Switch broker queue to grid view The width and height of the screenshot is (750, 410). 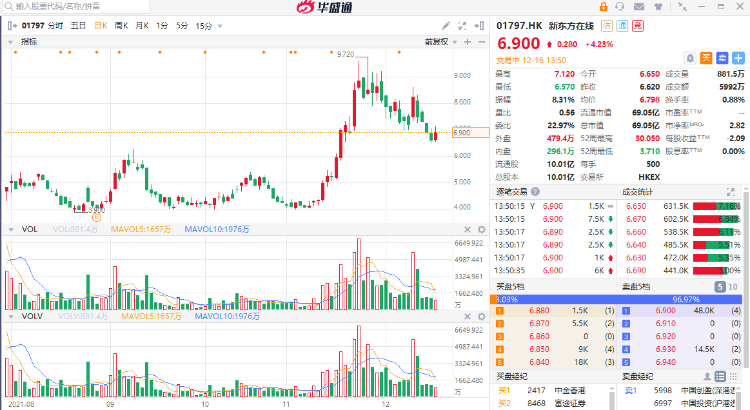coord(733,377)
